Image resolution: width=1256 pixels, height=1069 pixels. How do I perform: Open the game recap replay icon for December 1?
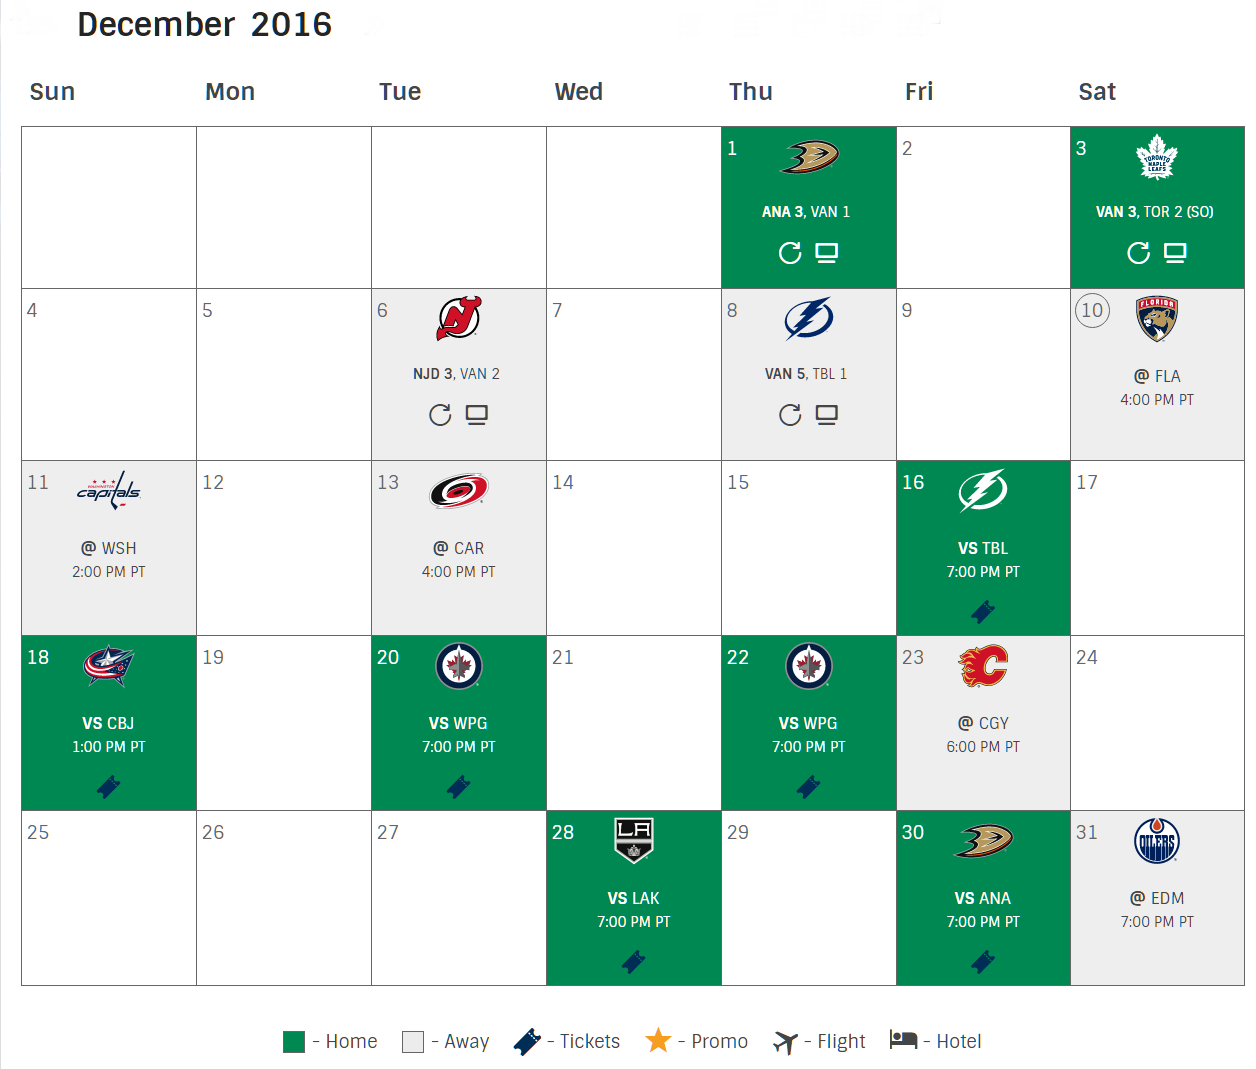tap(790, 253)
